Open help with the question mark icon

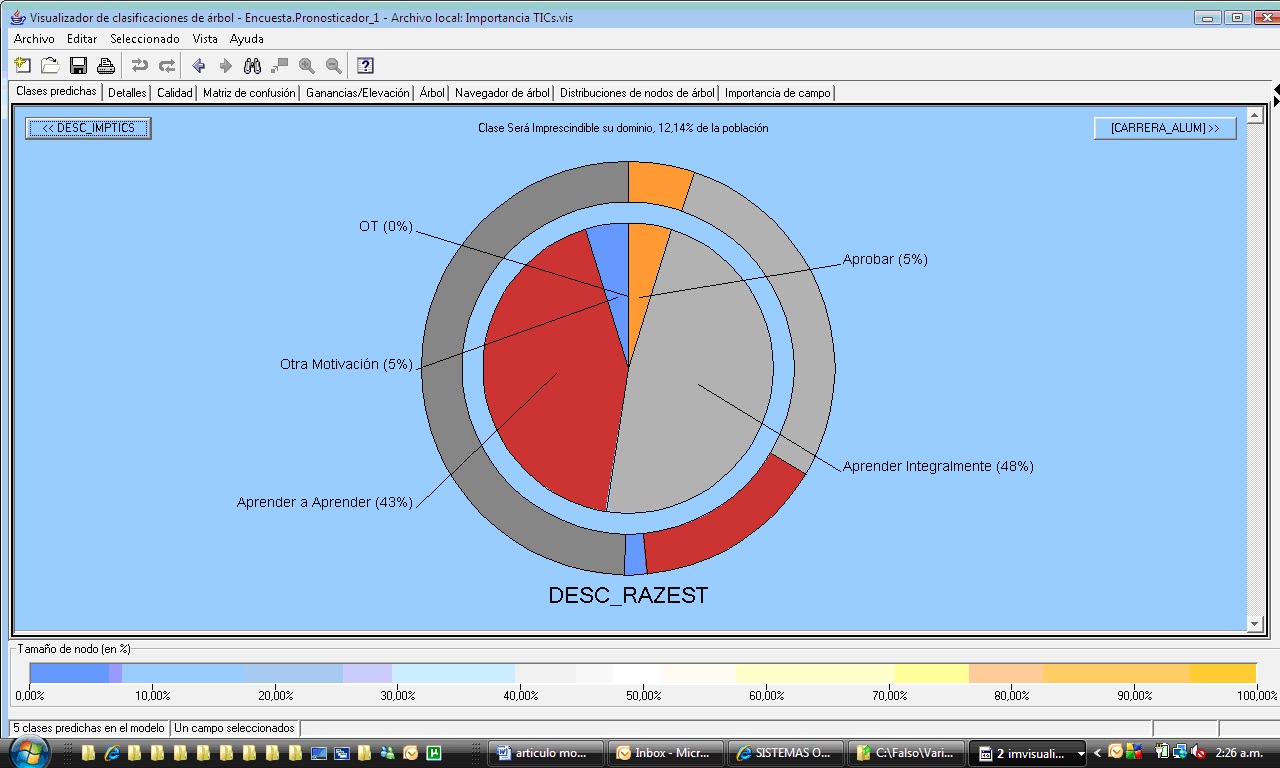(365, 66)
